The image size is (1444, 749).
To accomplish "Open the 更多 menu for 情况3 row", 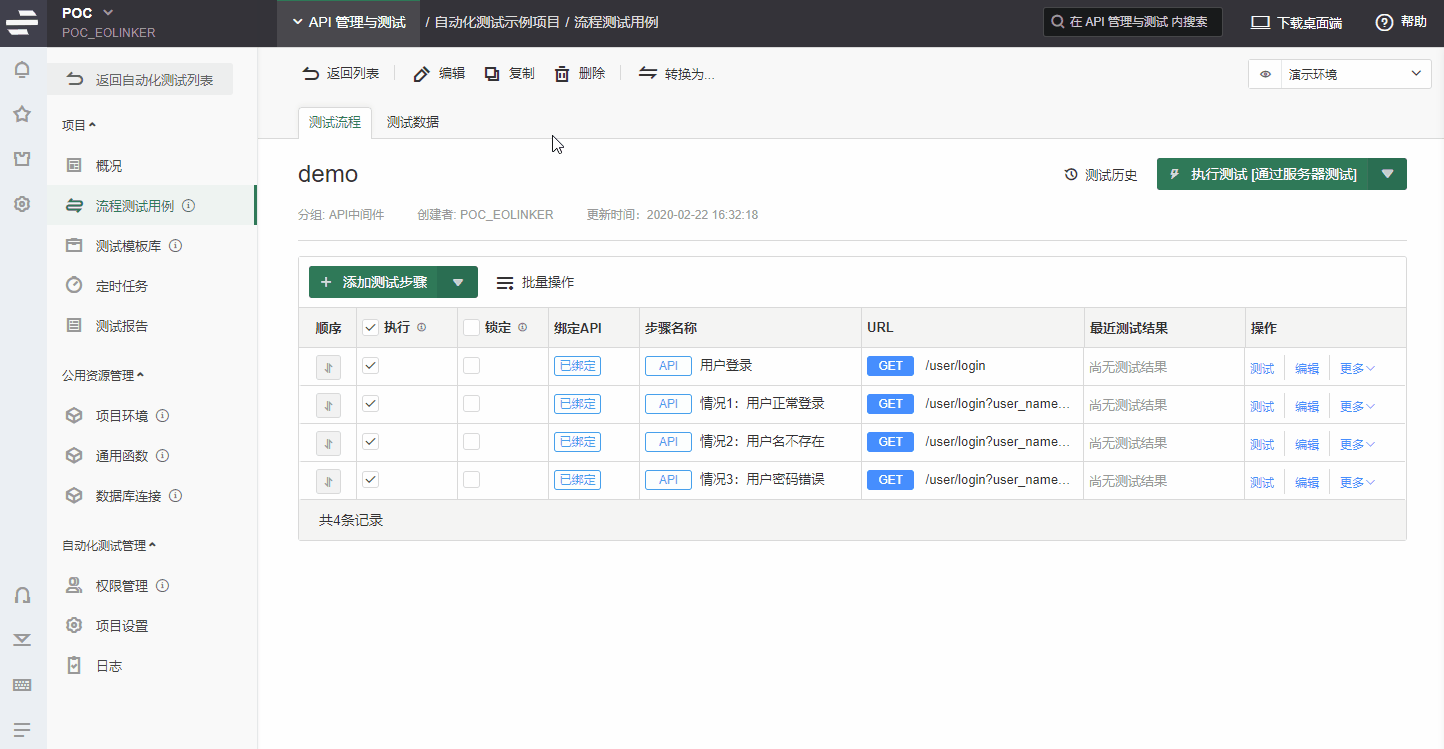I will click(1357, 482).
